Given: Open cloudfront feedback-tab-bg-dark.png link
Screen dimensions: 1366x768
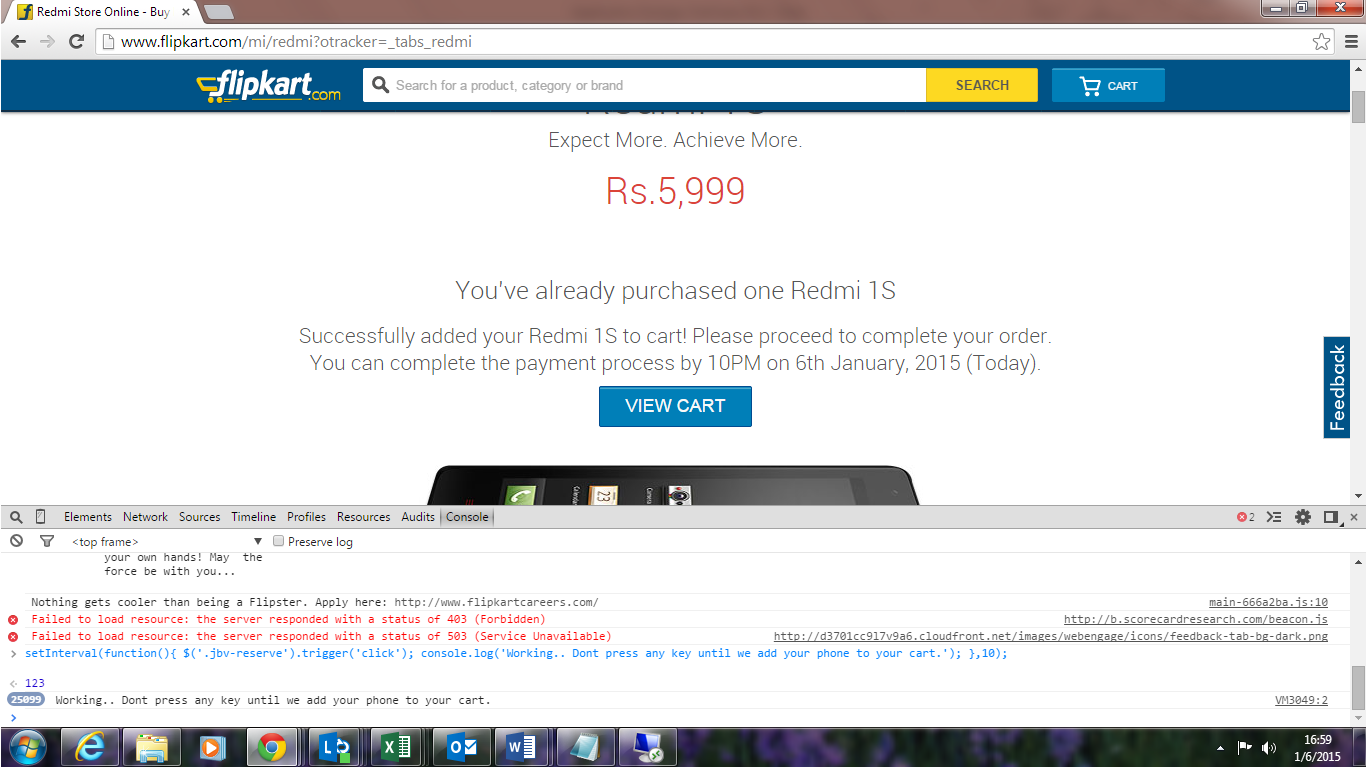Looking at the screenshot, I should pyautogui.click(x=1051, y=636).
